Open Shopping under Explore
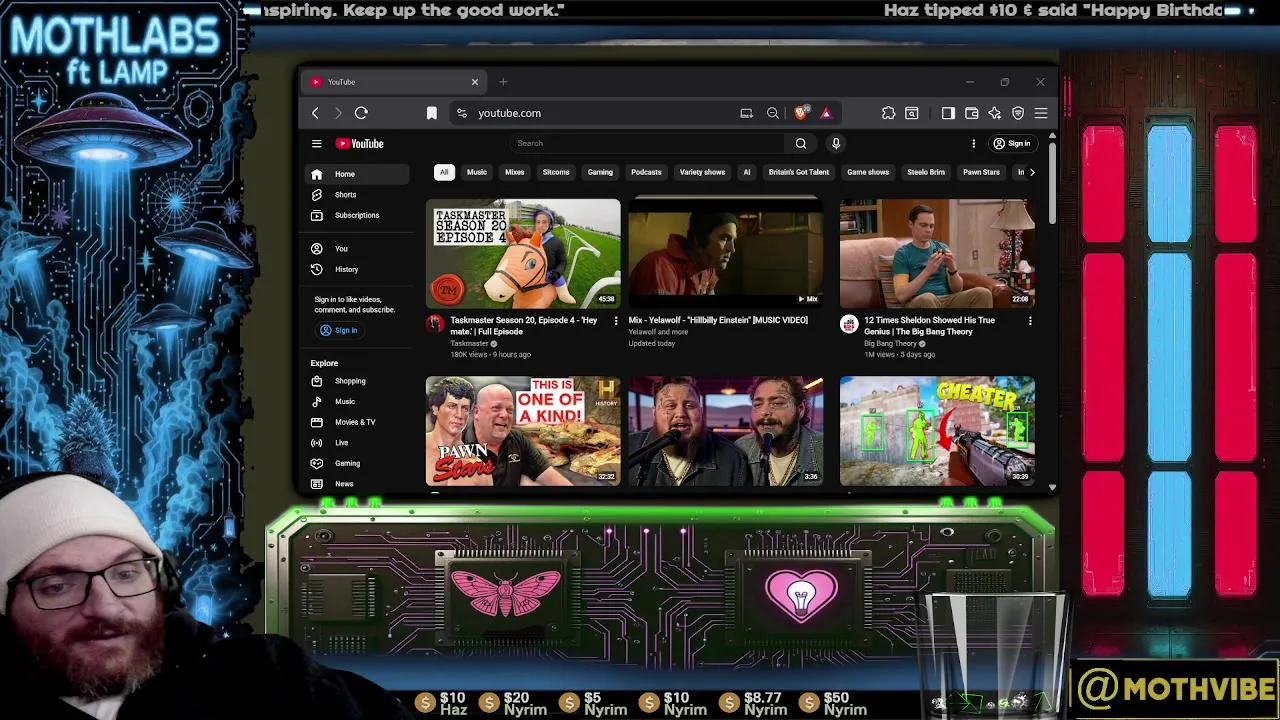The image size is (1280, 720). (x=357, y=381)
